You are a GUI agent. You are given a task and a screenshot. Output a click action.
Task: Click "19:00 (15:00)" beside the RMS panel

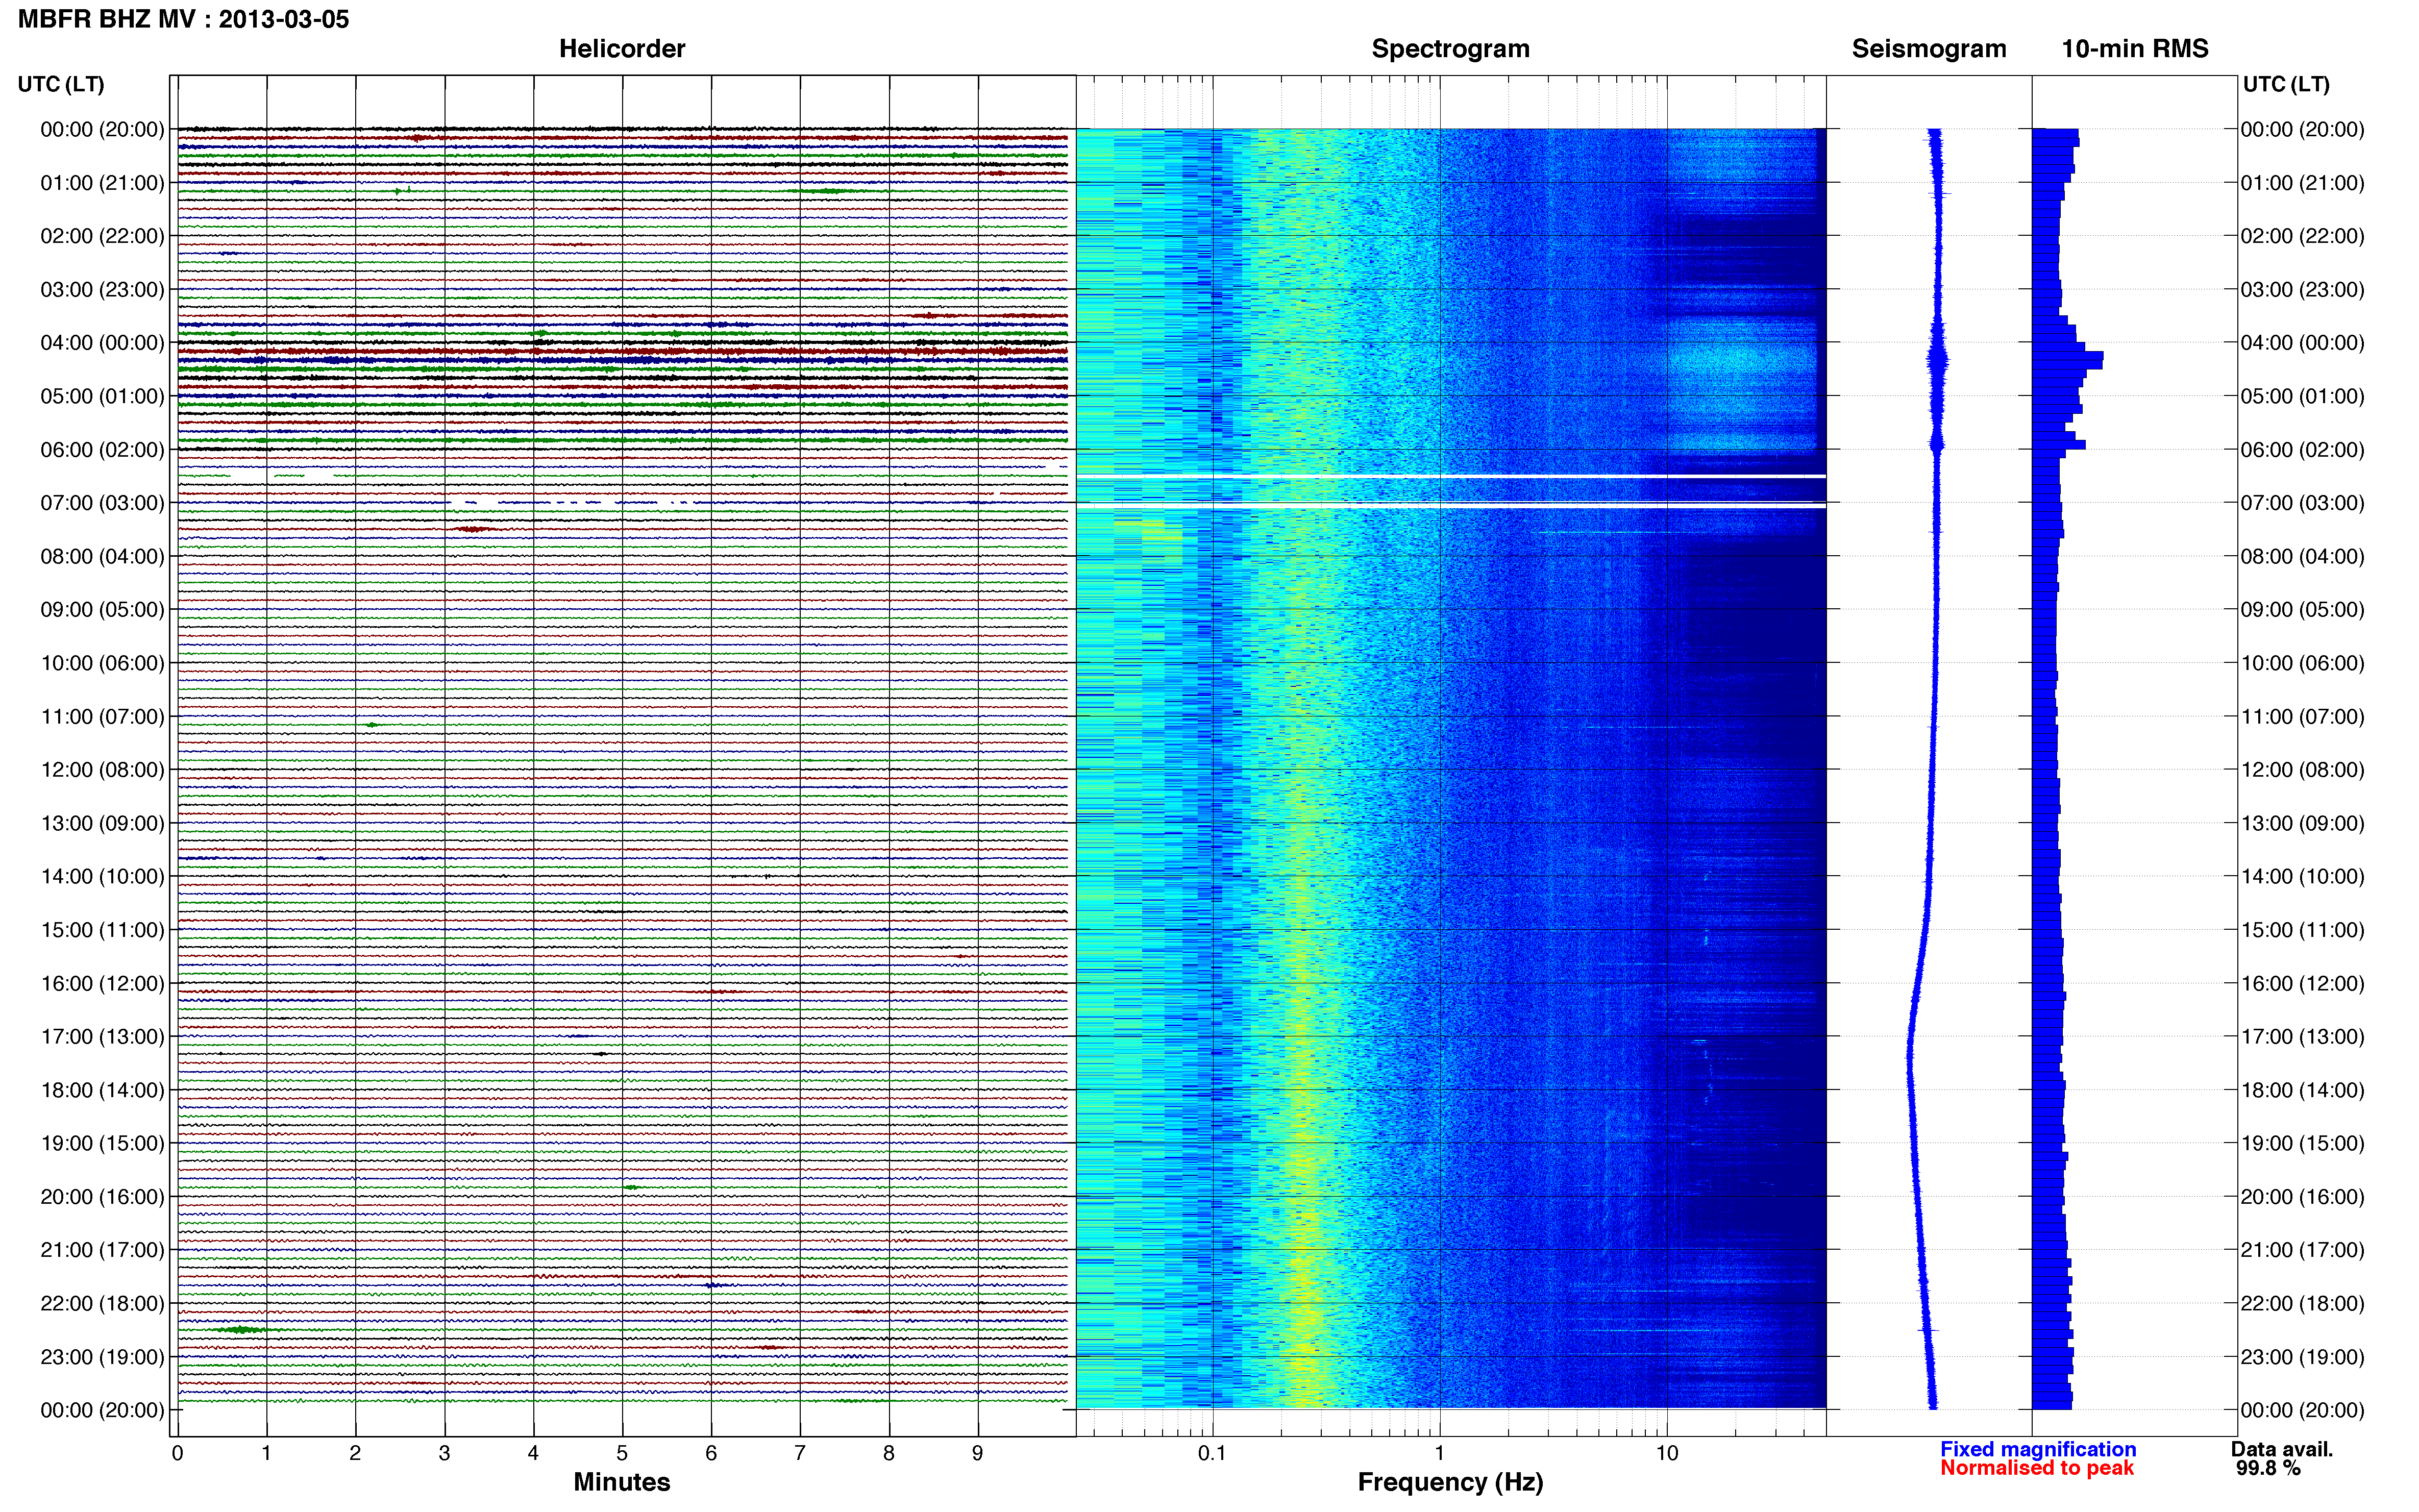tap(2302, 1143)
